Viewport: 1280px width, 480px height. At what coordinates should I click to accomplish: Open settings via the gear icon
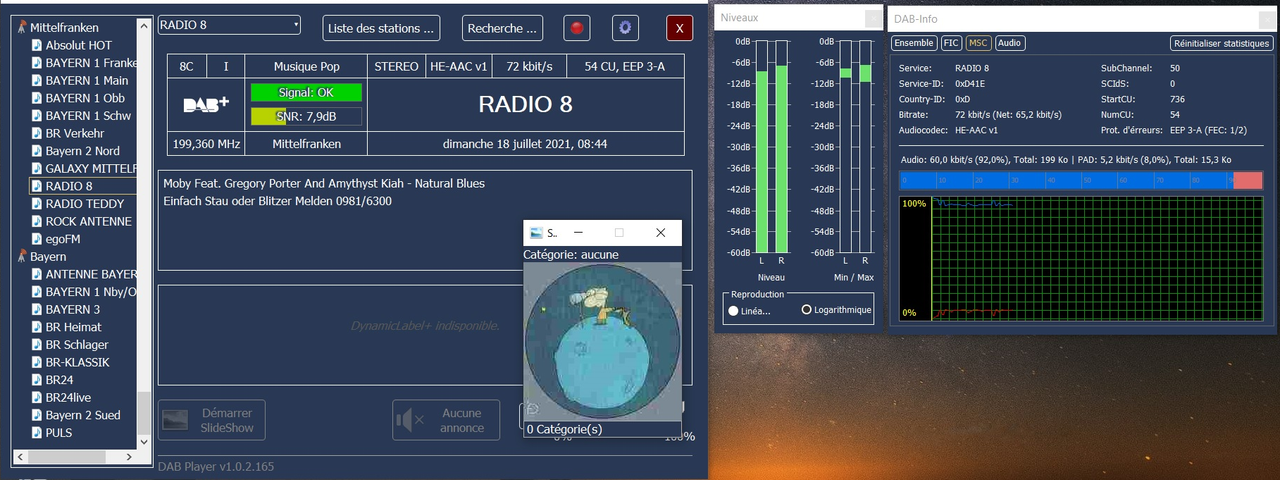tap(627, 28)
